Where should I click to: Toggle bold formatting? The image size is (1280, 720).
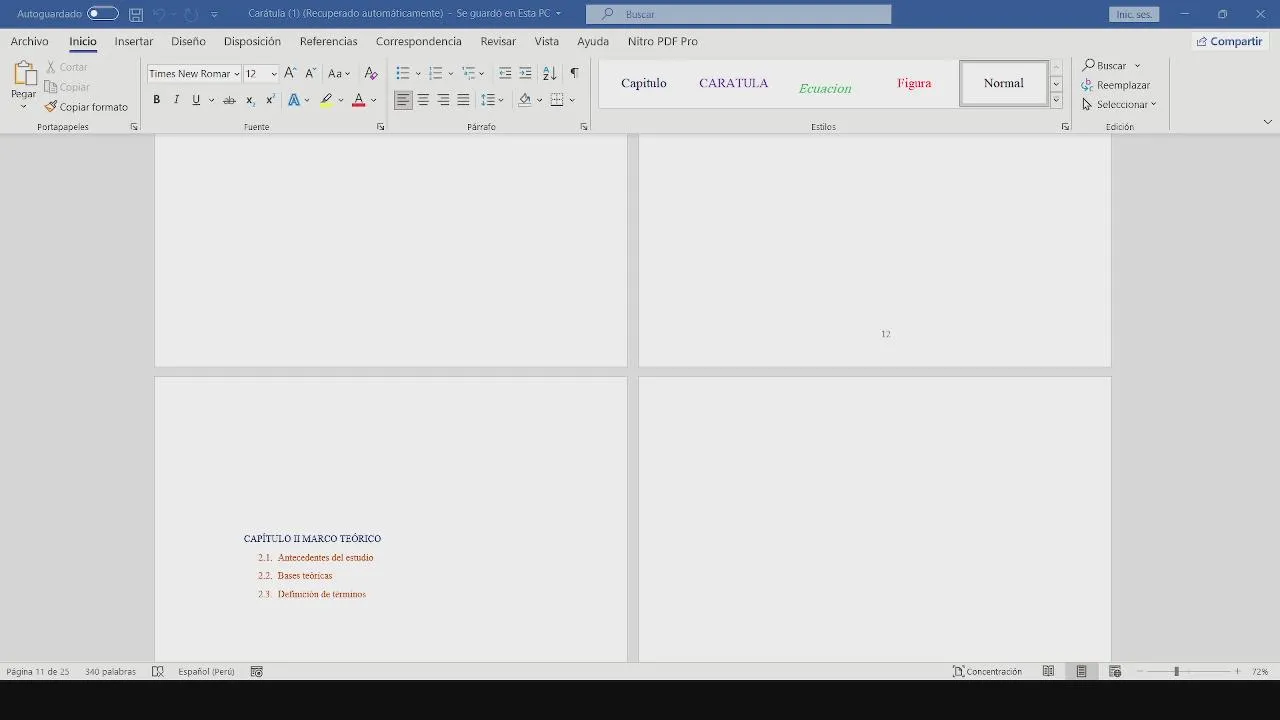click(156, 100)
